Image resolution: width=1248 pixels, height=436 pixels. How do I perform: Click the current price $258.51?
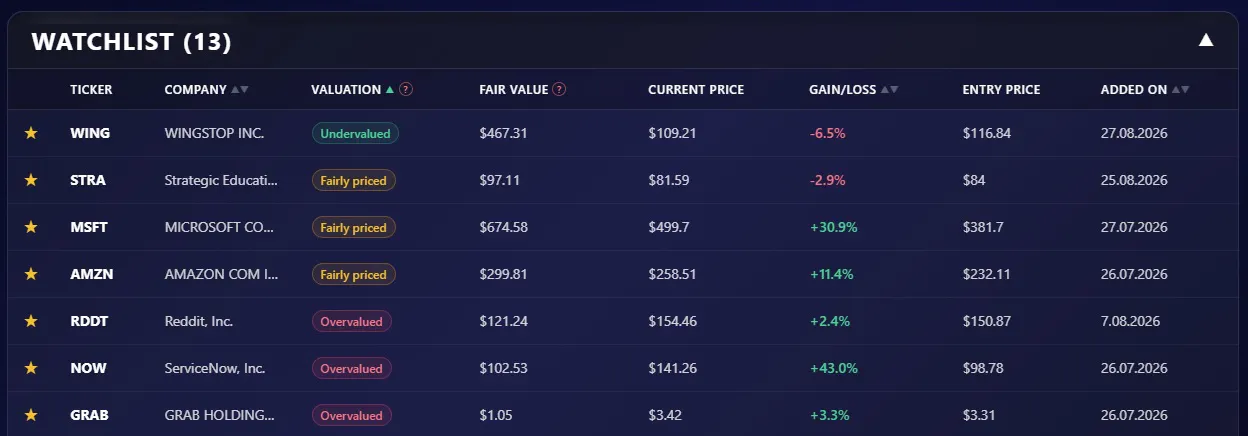pyautogui.click(x=672, y=274)
